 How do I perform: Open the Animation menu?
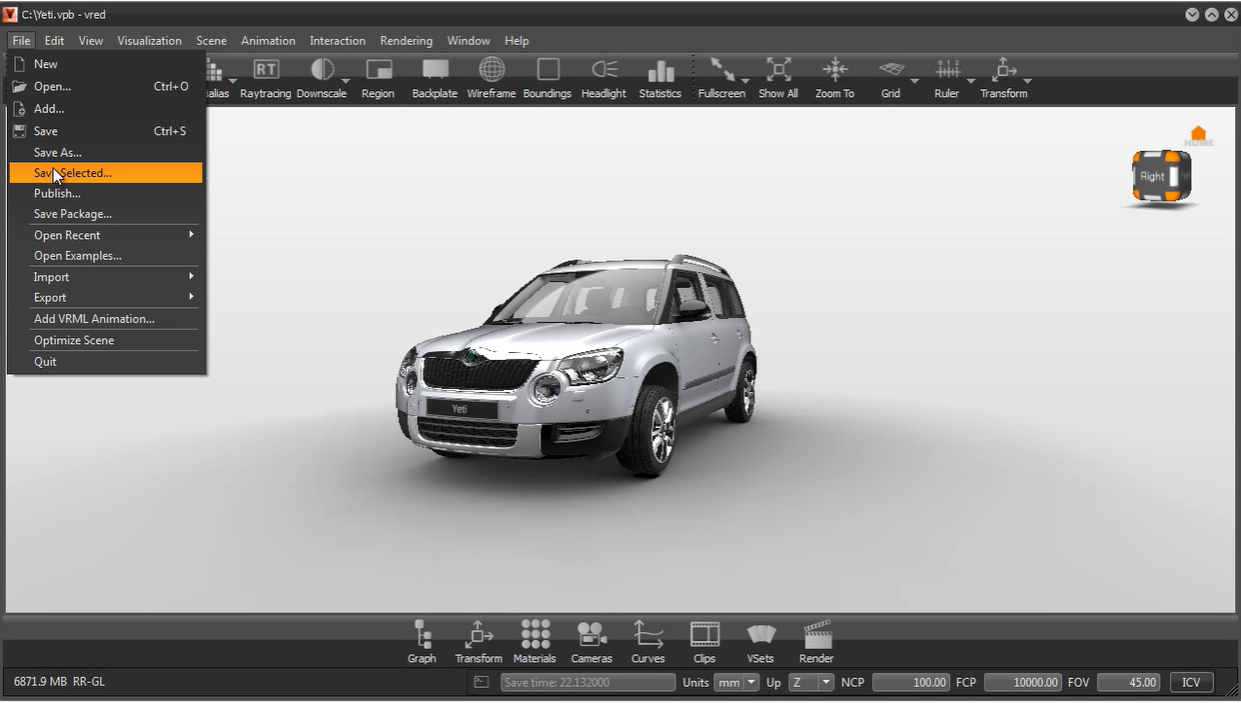[x=268, y=41]
